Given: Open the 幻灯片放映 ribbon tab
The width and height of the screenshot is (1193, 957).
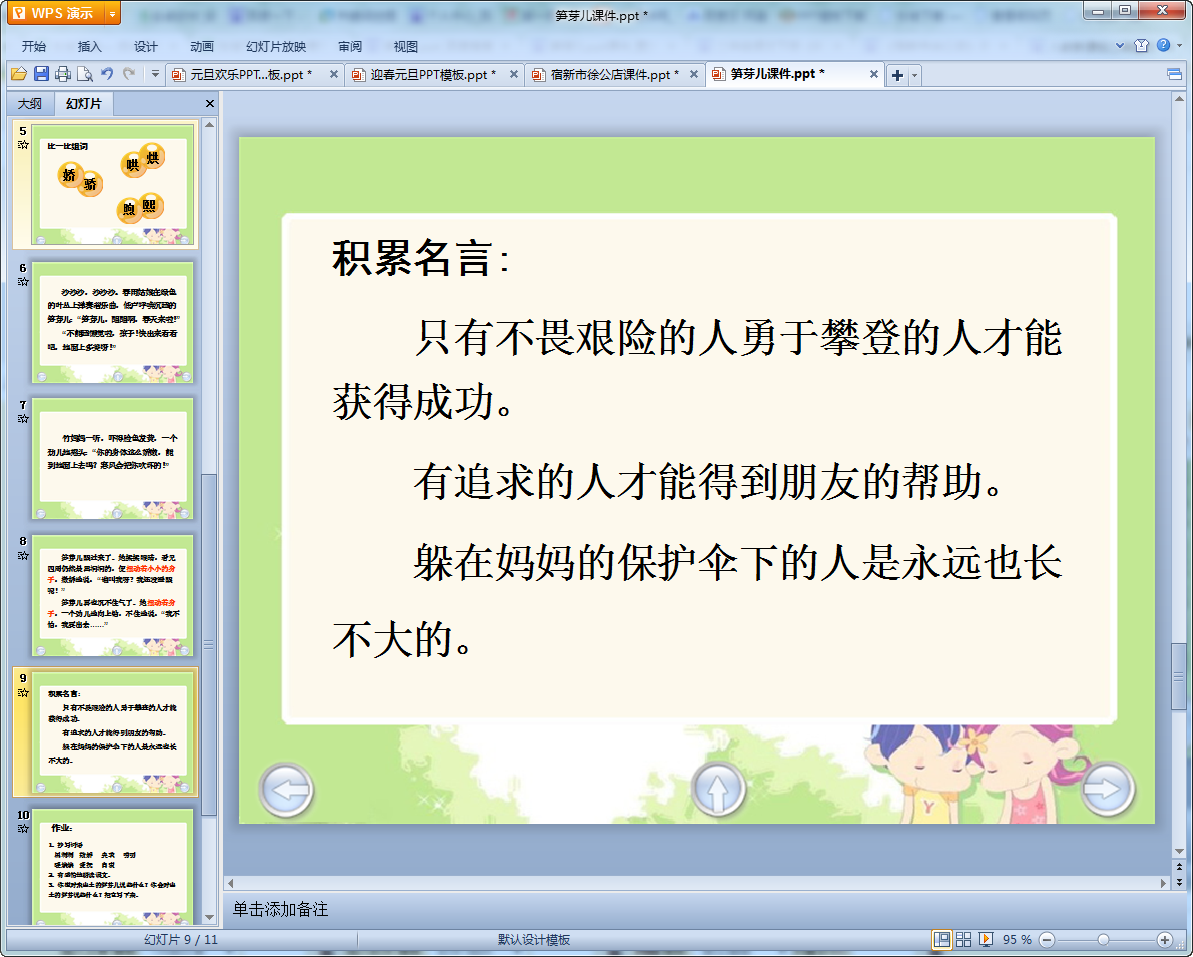Looking at the screenshot, I should tap(275, 46).
